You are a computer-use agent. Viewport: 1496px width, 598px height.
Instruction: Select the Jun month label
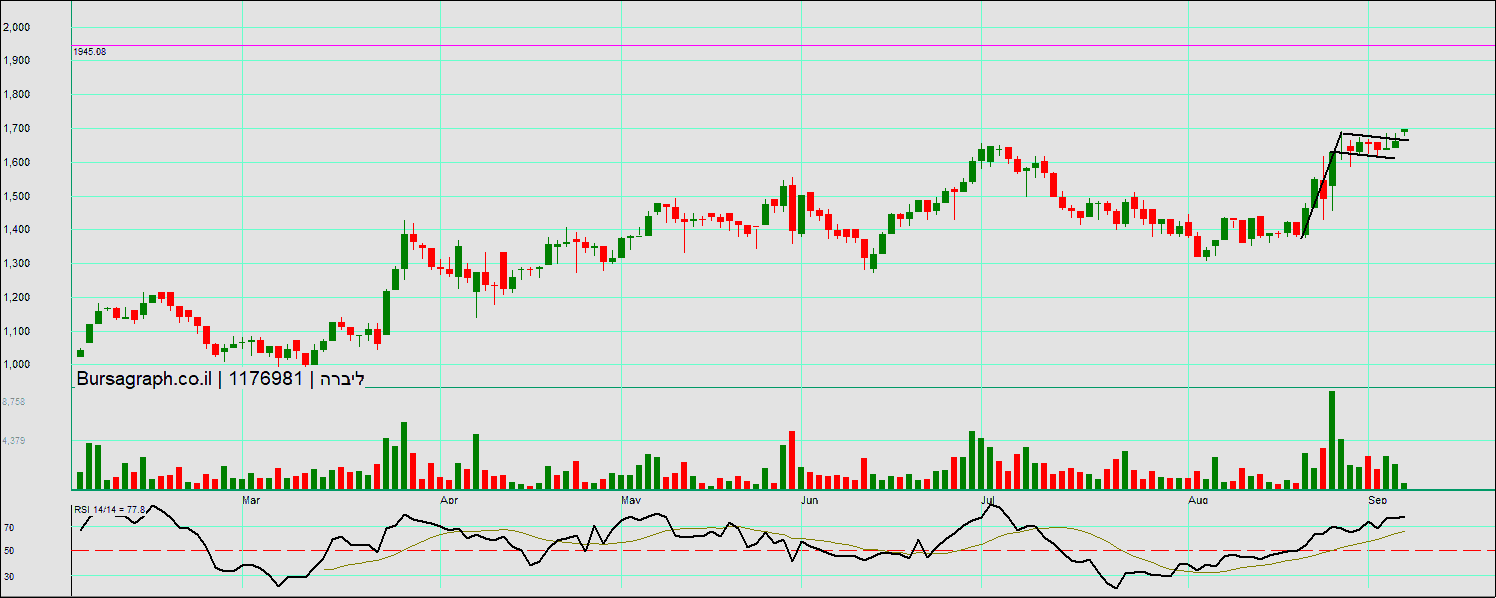point(810,498)
